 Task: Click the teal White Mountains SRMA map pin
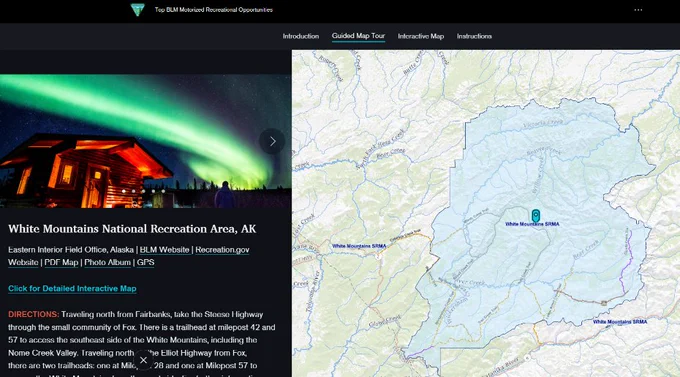[x=536, y=215]
